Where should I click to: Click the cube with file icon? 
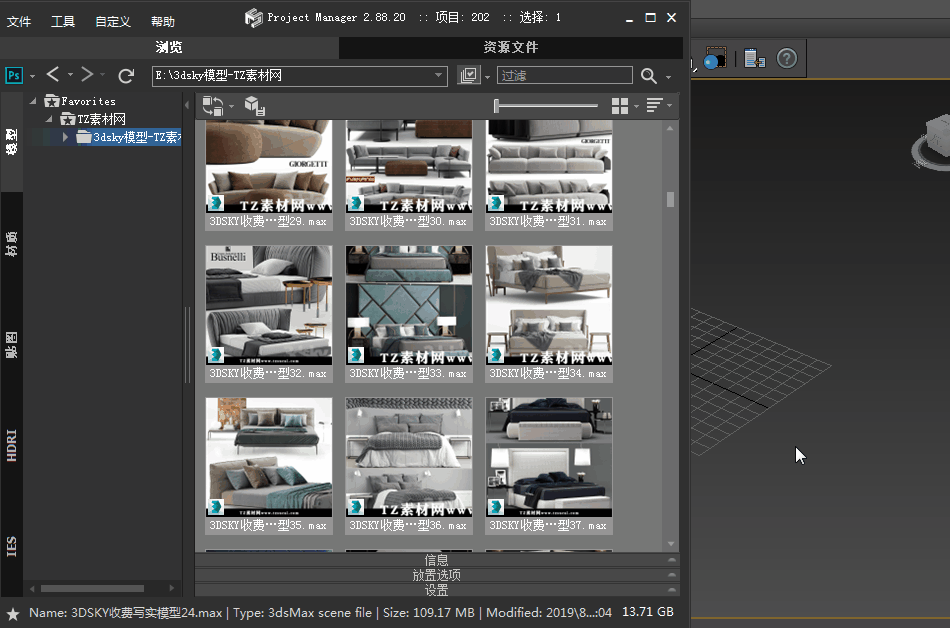point(254,106)
